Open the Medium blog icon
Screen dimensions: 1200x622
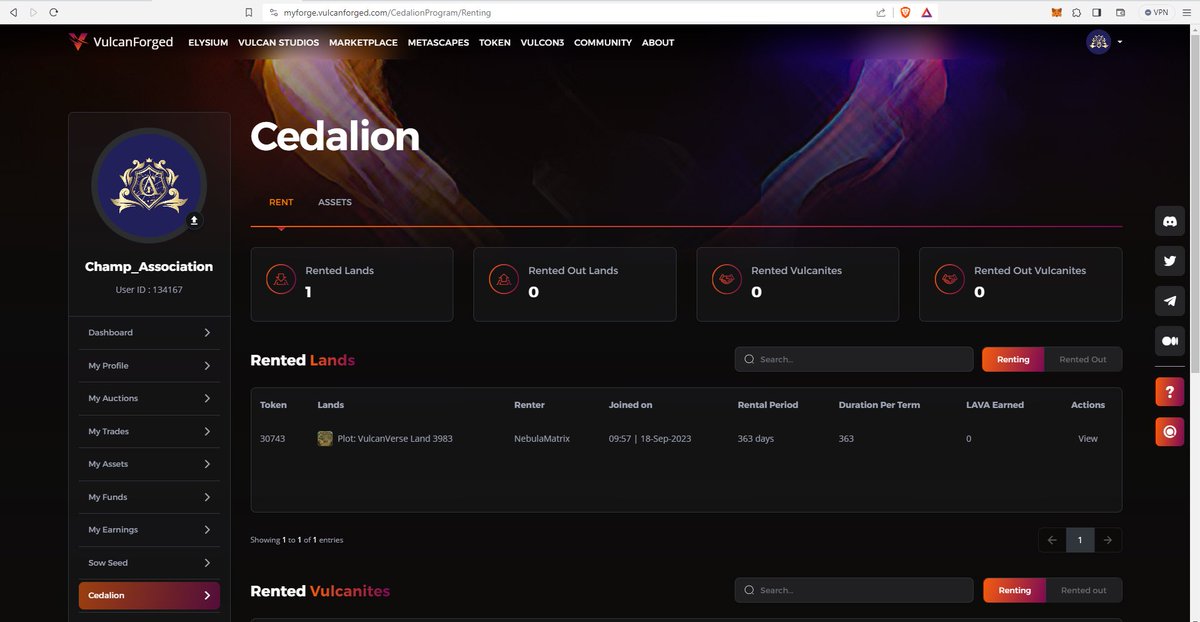(x=1169, y=340)
